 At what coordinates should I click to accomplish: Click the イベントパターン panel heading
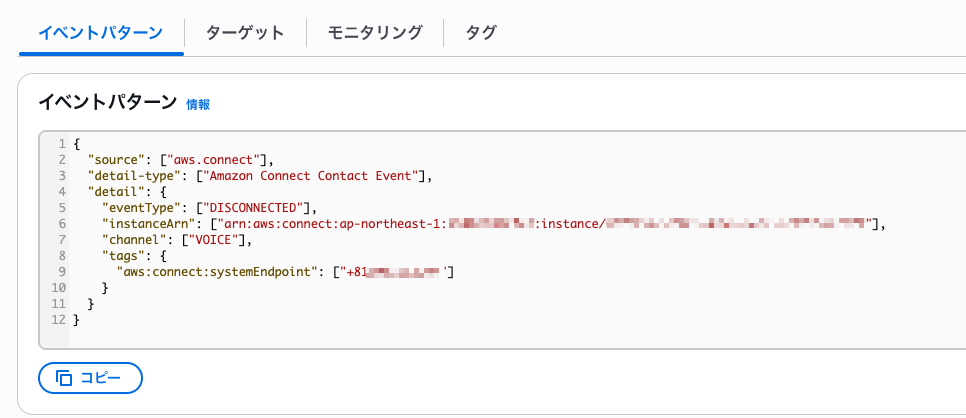pos(107,103)
